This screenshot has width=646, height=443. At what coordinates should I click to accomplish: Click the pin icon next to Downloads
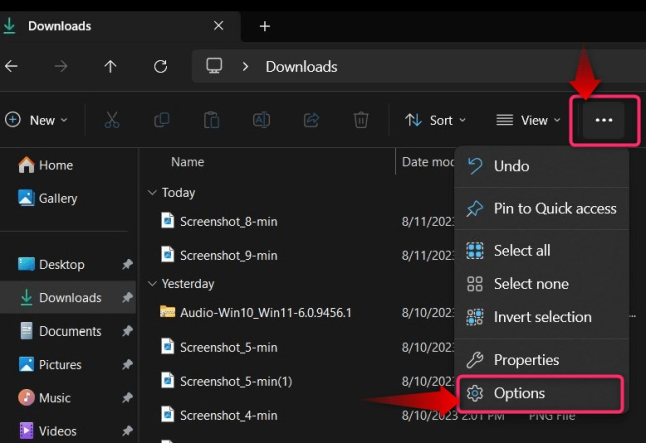127,298
